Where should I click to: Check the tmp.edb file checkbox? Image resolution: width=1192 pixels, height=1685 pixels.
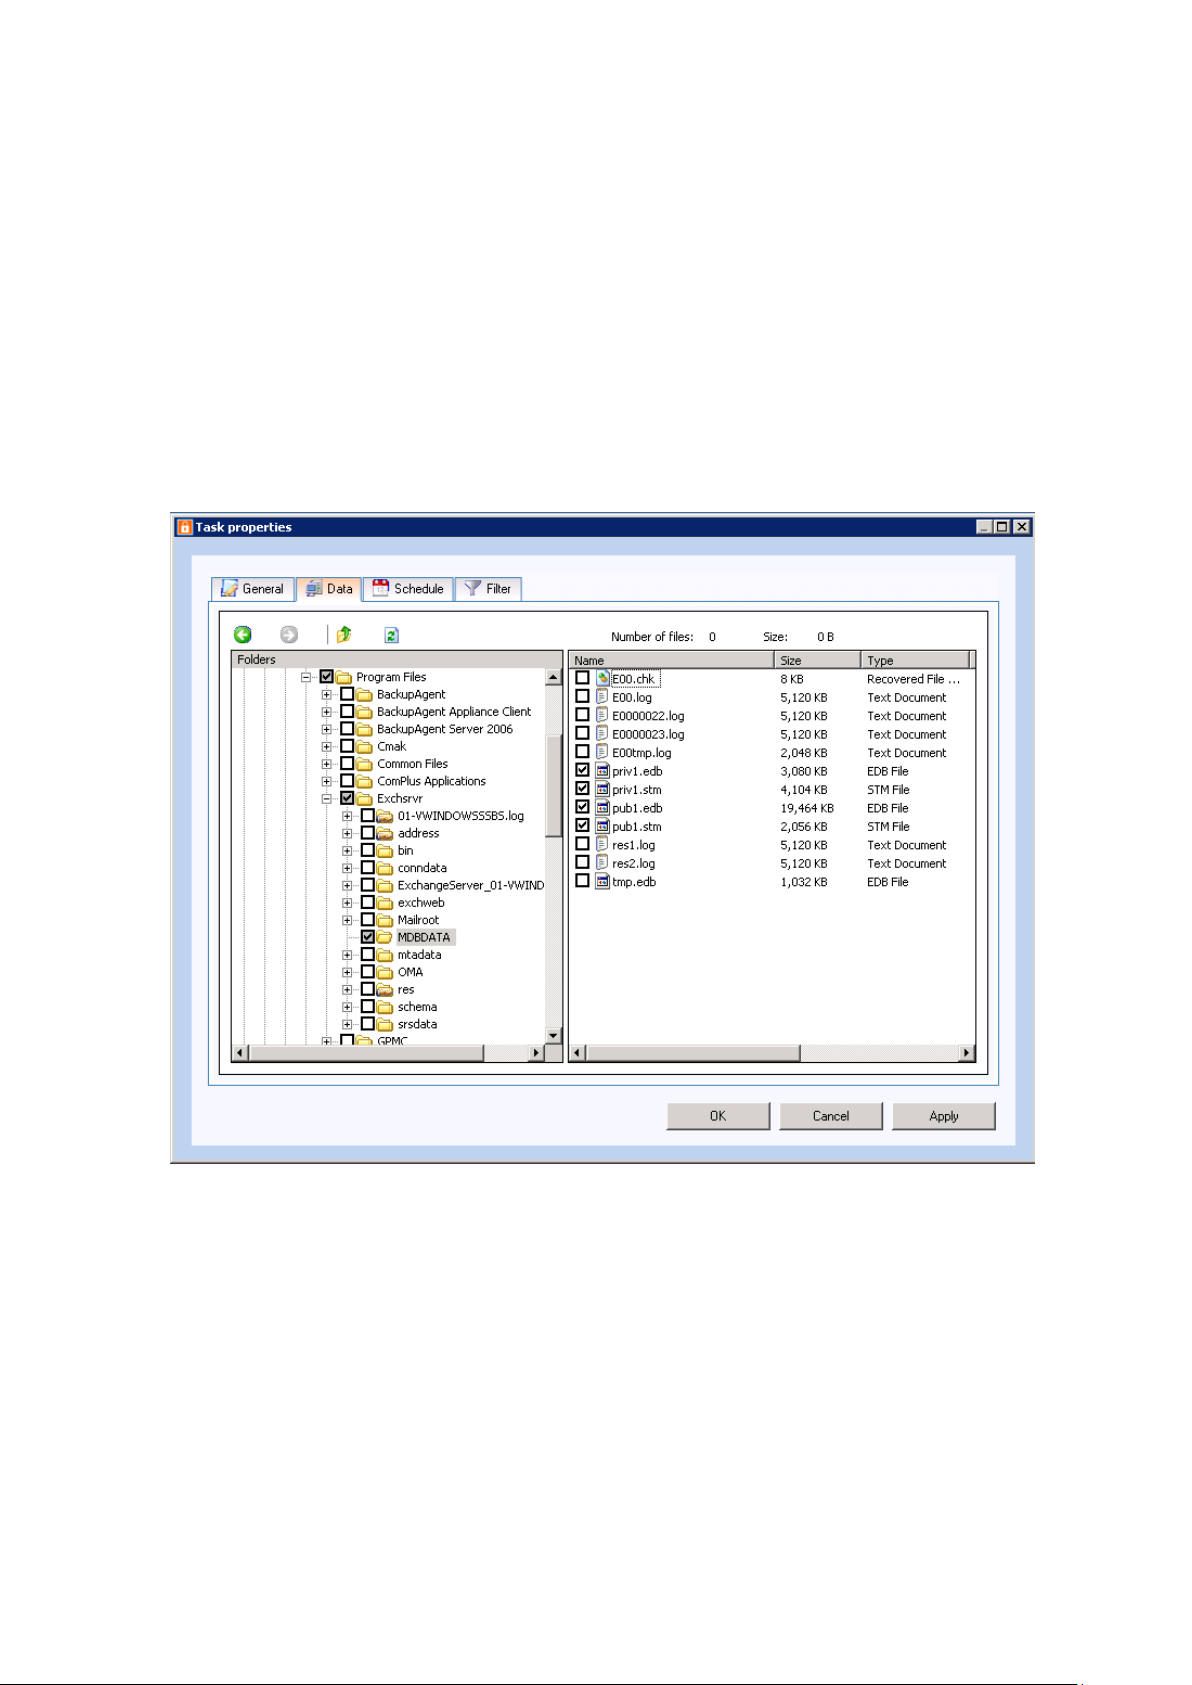pos(582,881)
